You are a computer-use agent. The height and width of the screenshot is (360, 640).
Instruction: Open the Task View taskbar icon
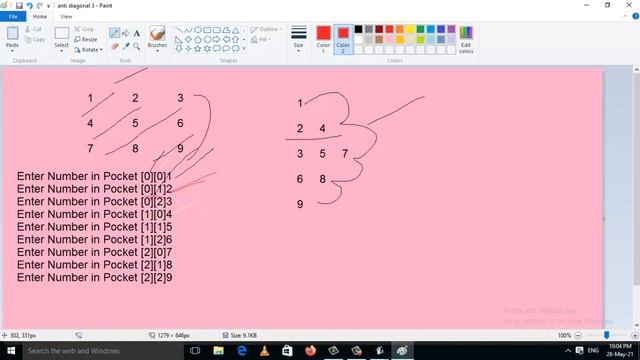click(x=195, y=351)
